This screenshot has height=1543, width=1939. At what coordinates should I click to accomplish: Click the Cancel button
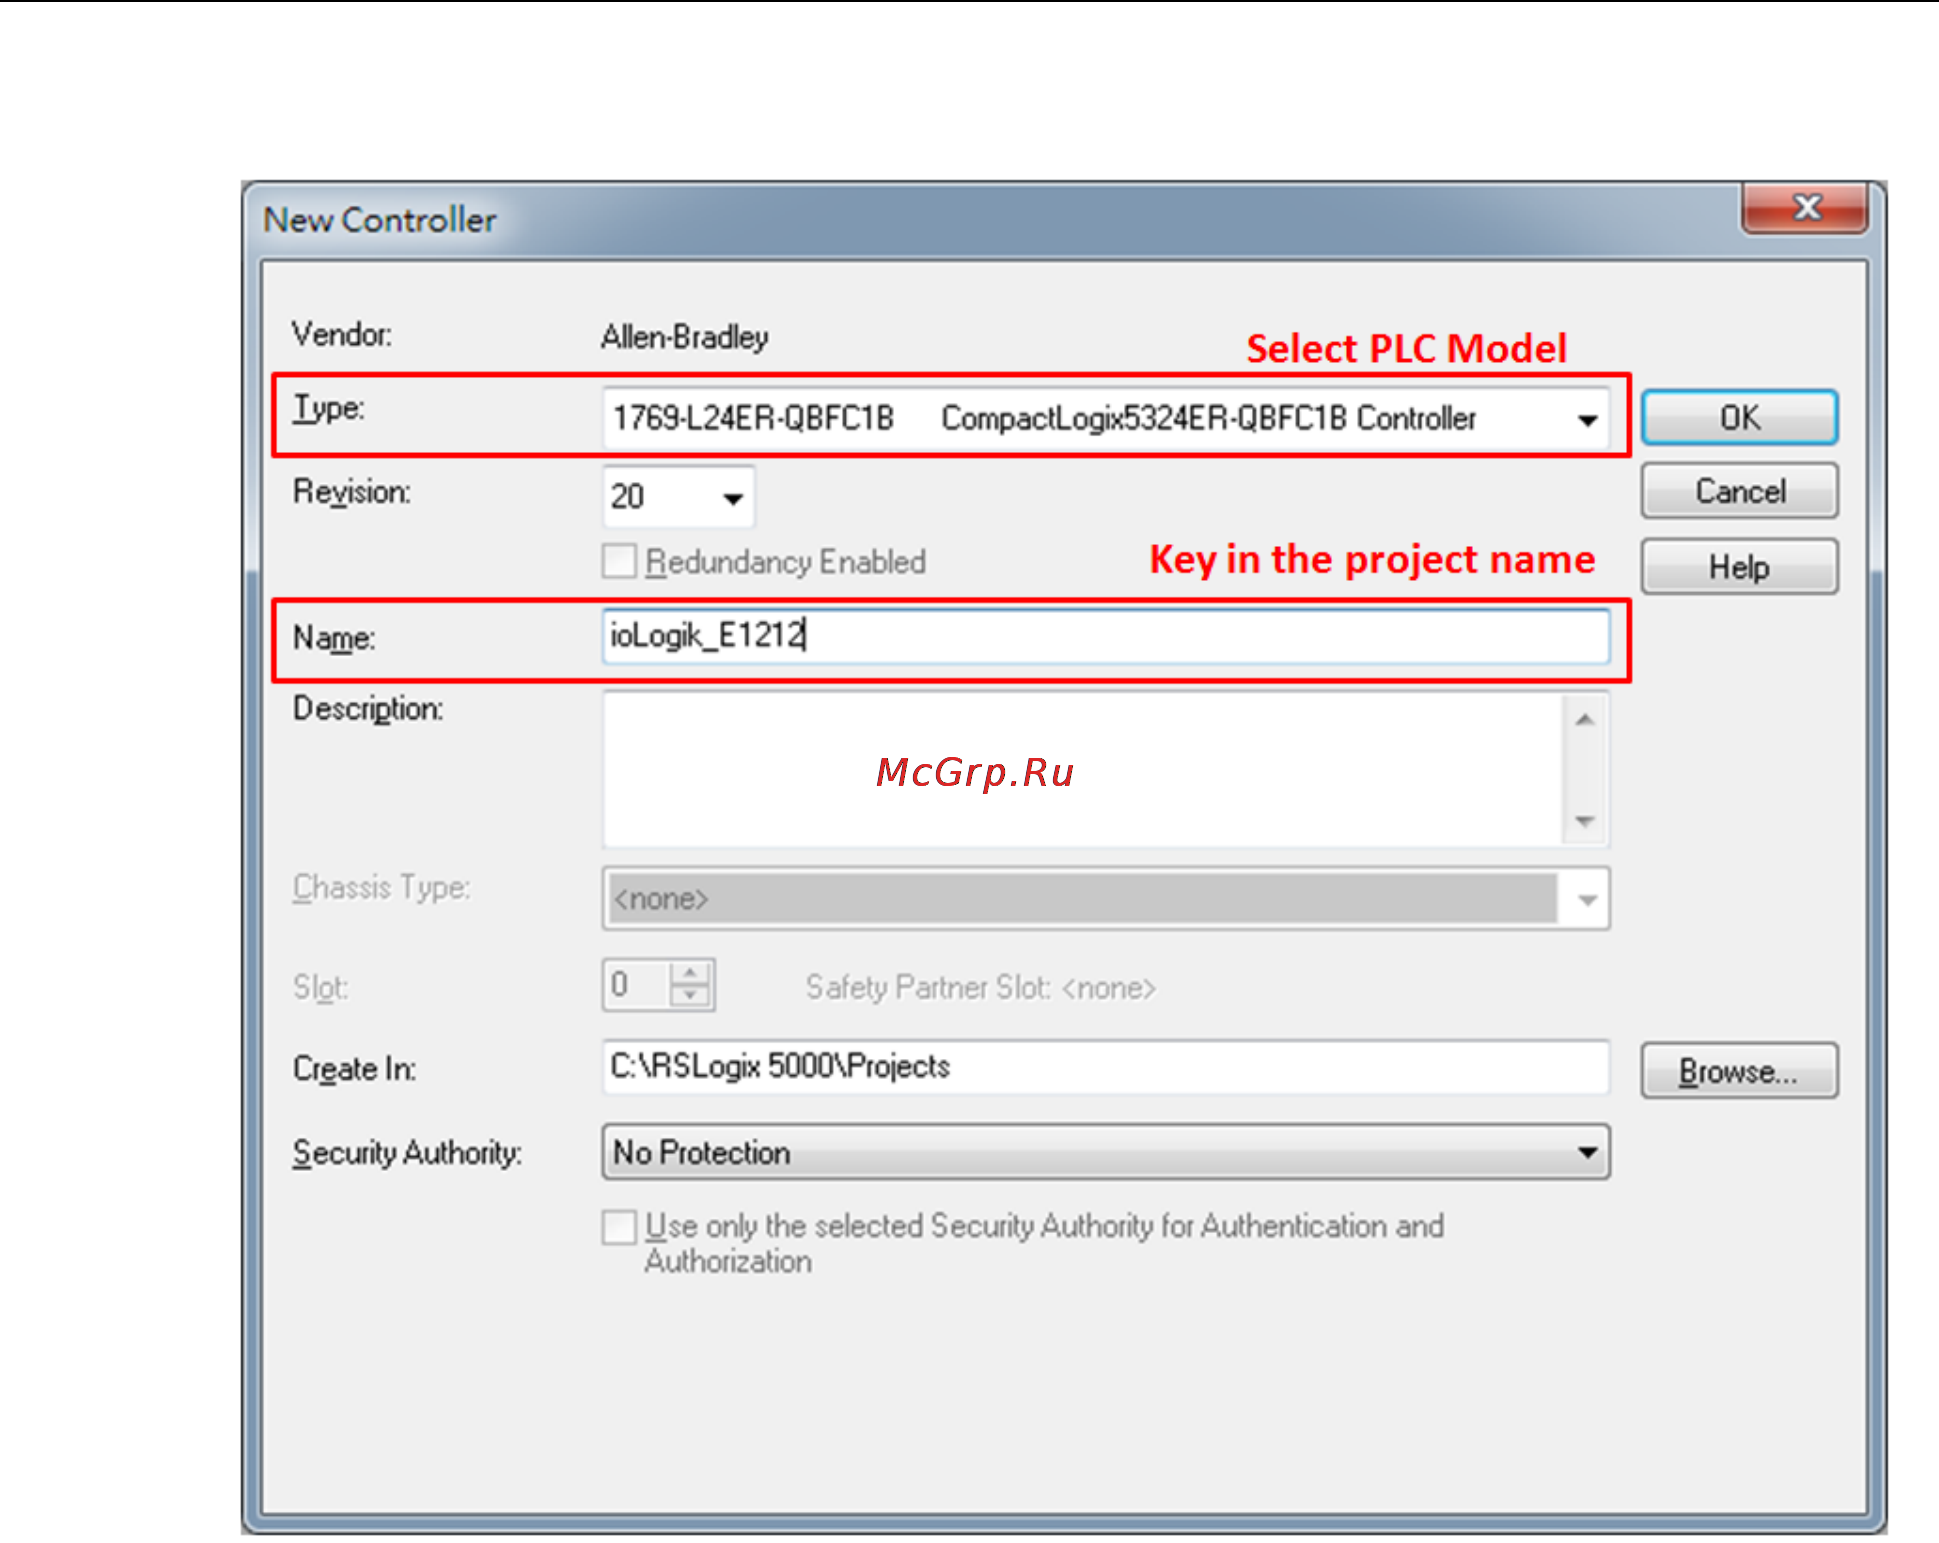point(1739,491)
